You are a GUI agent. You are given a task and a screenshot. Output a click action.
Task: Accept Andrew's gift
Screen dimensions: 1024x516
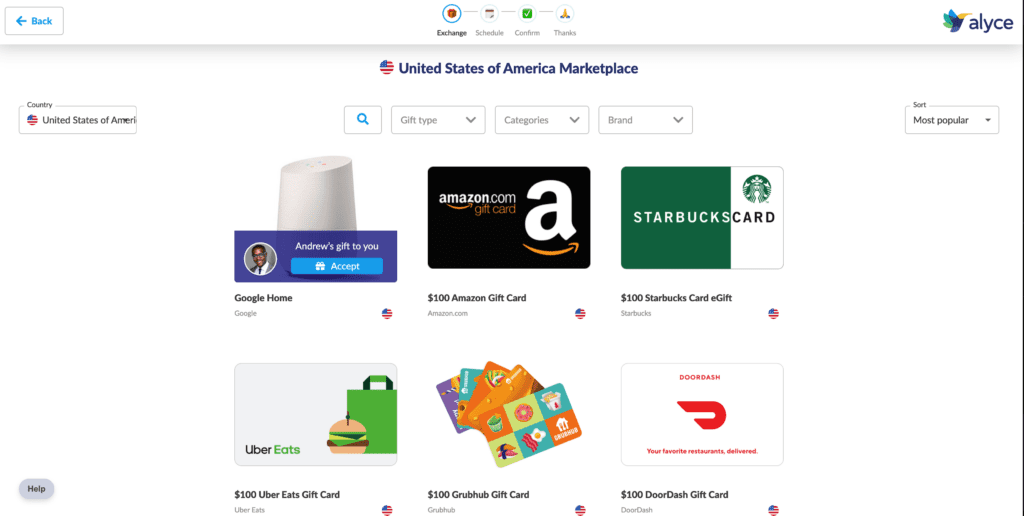(x=337, y=266)
